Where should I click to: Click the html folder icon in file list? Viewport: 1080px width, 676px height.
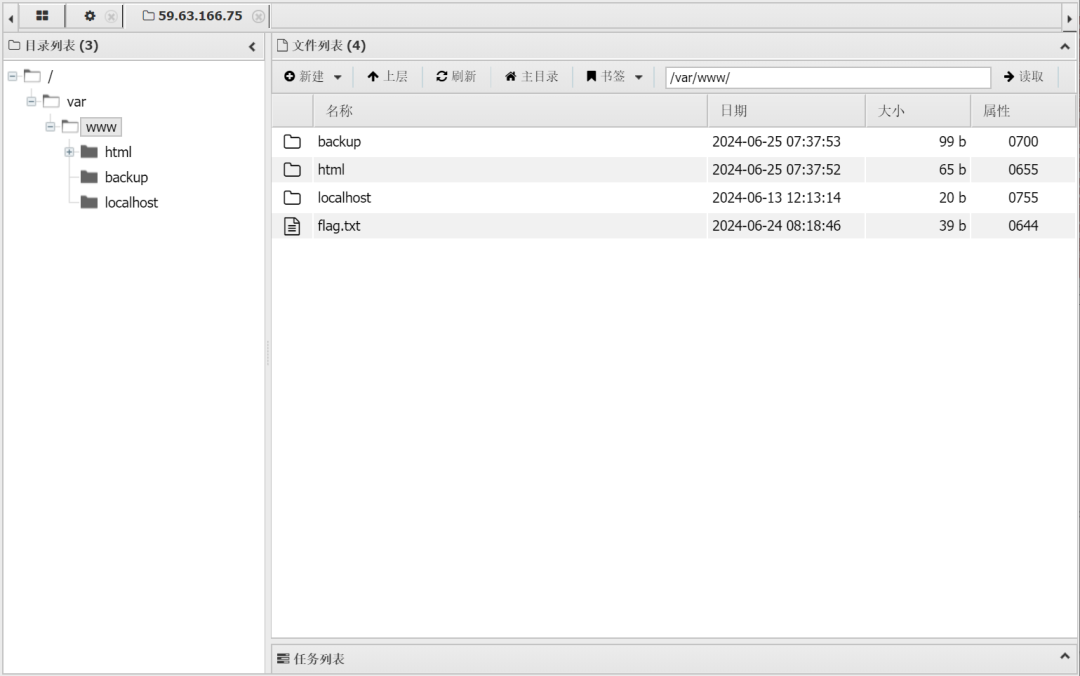click(292, 170)
